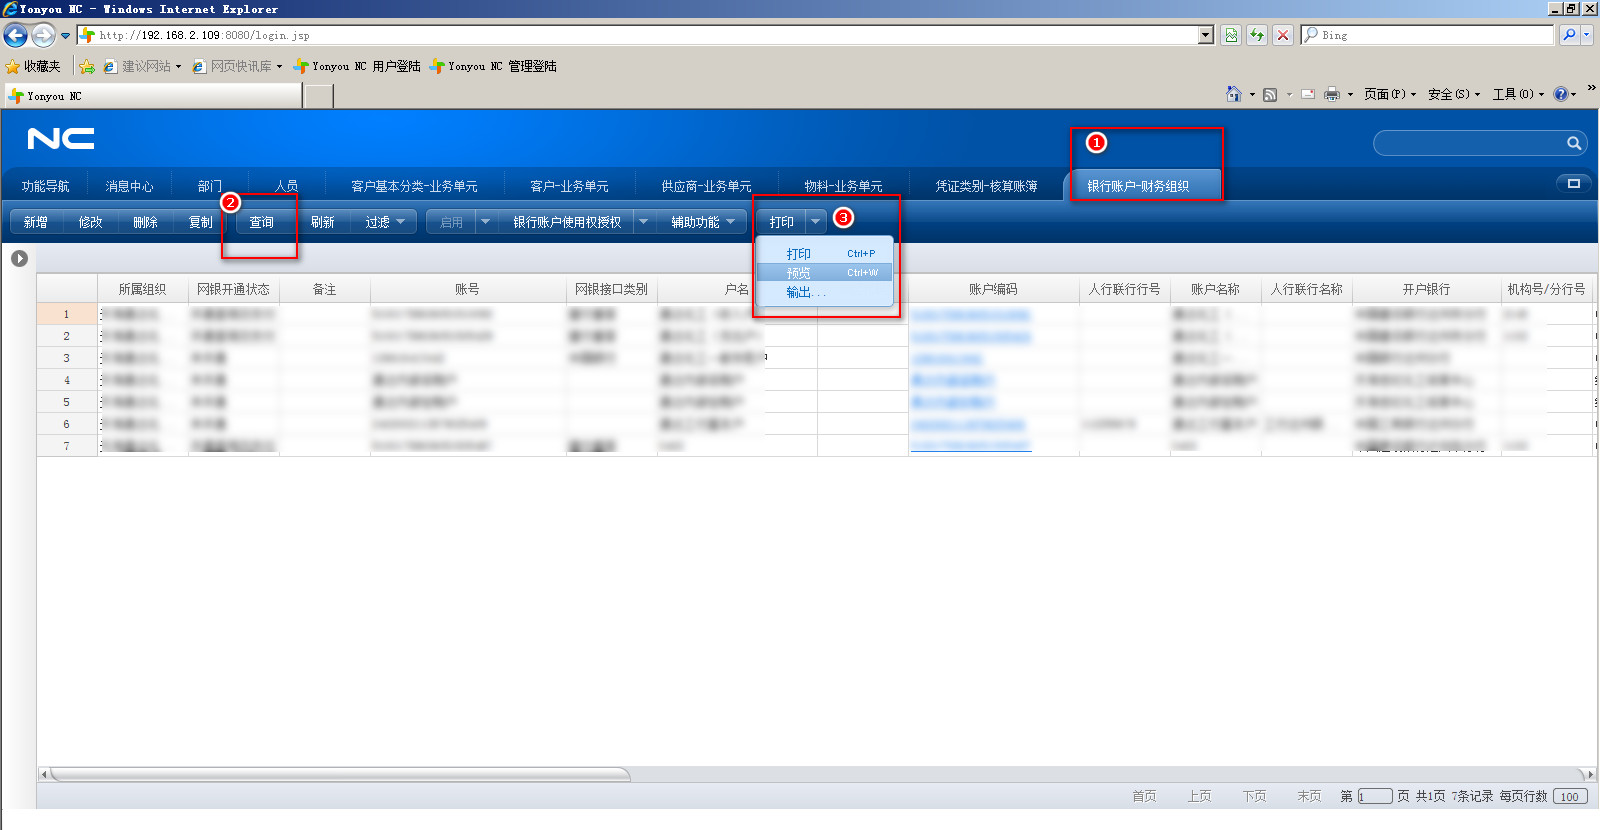Switch to the 消息中心 tab
The image size is (1600, 830).
[129, 186]
